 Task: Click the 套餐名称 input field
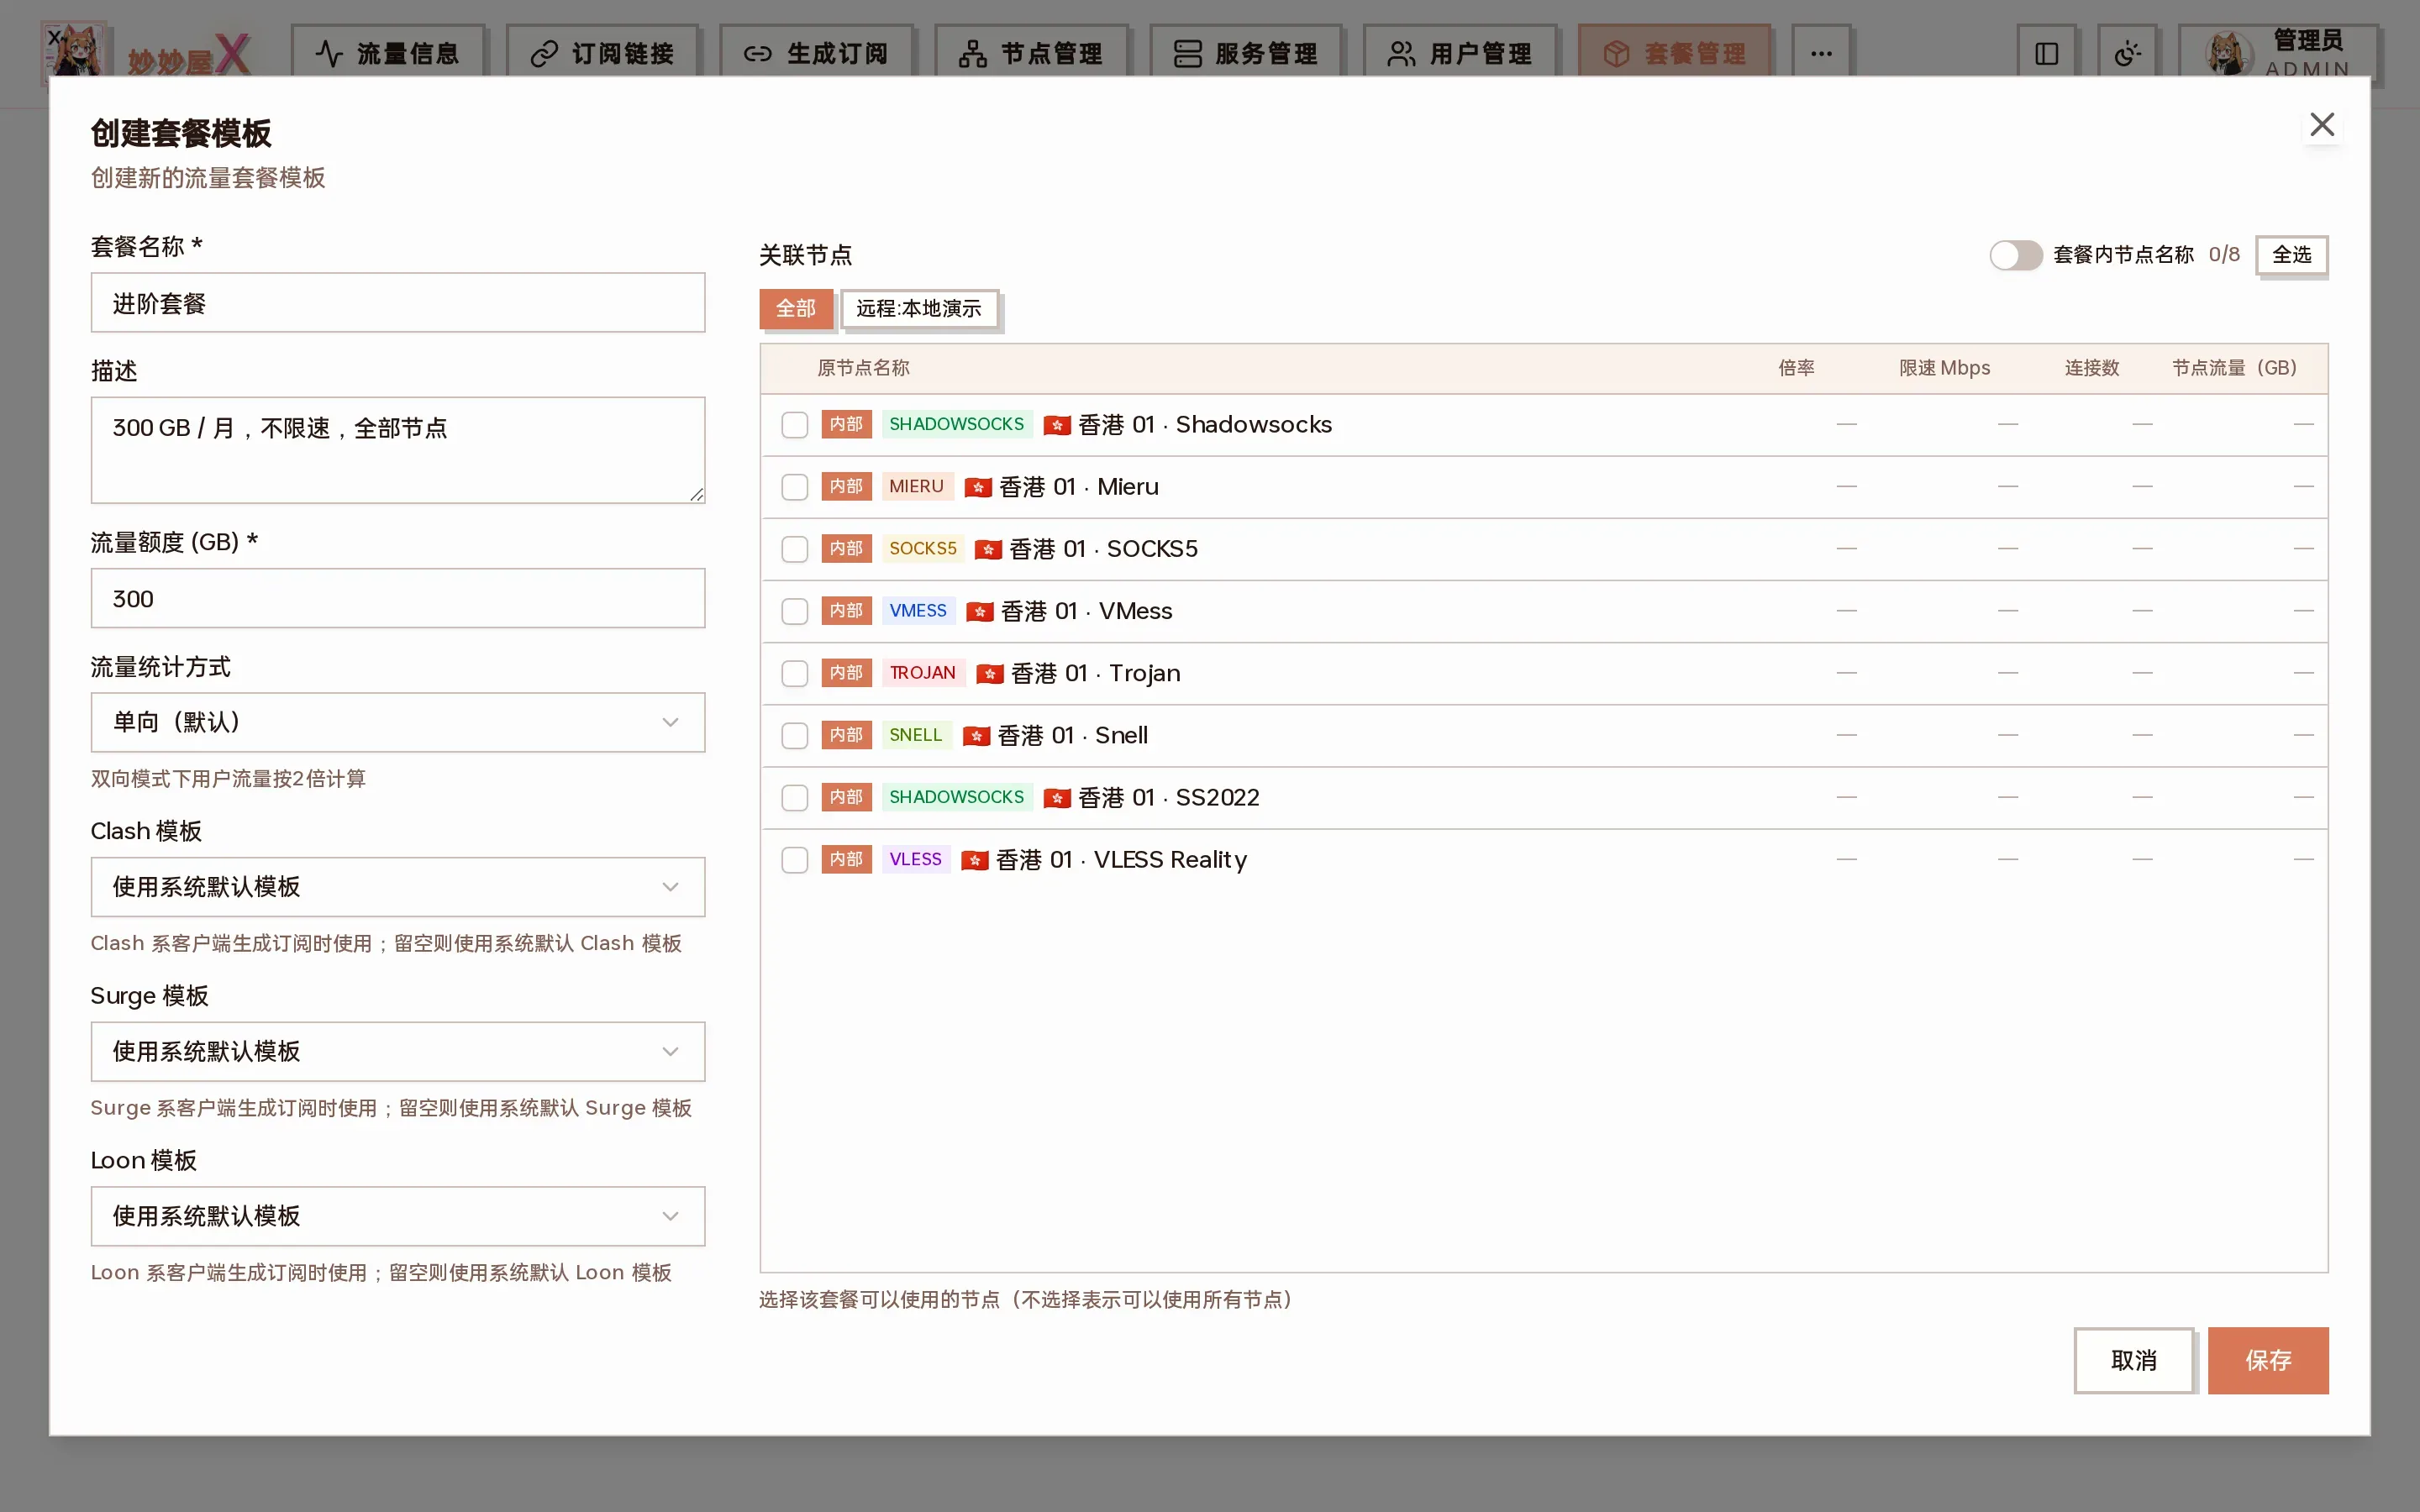[397, 303]
